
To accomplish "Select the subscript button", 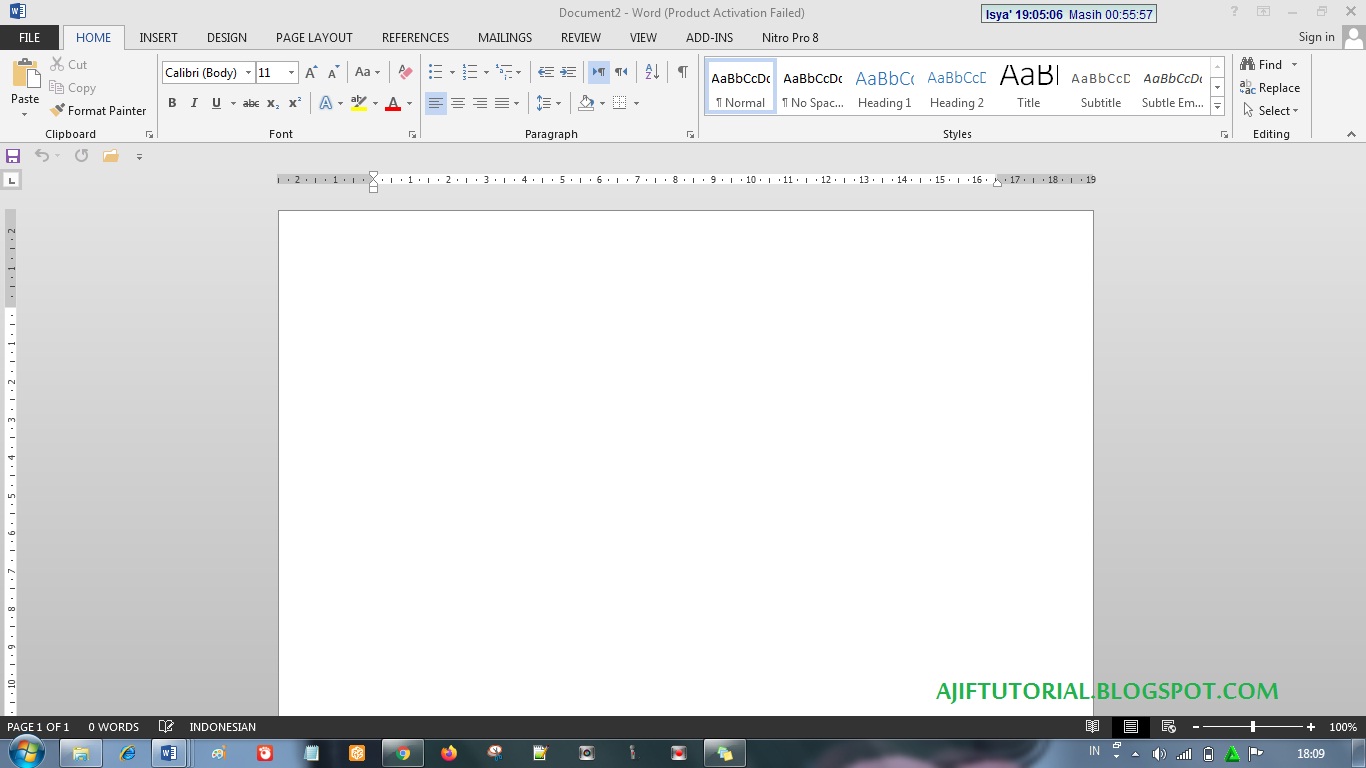I will pyautogui.click(x=272, y=103).
